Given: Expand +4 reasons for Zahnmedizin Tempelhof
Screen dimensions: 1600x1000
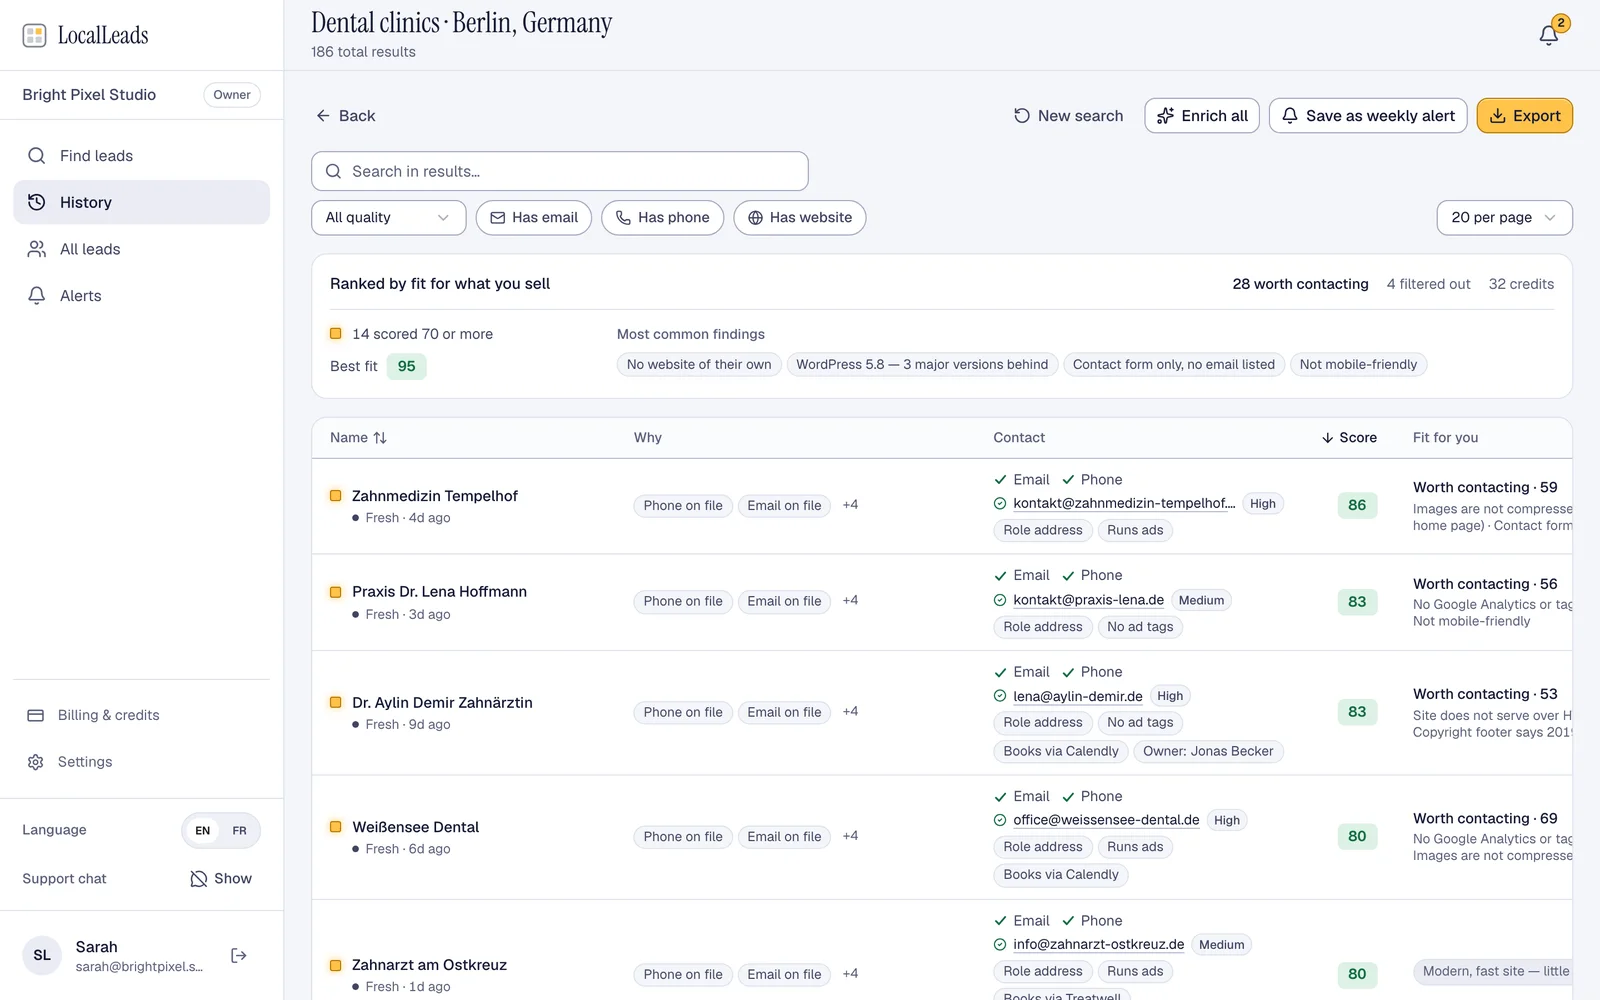Looking at the screenshot, I should coord(851,505).
